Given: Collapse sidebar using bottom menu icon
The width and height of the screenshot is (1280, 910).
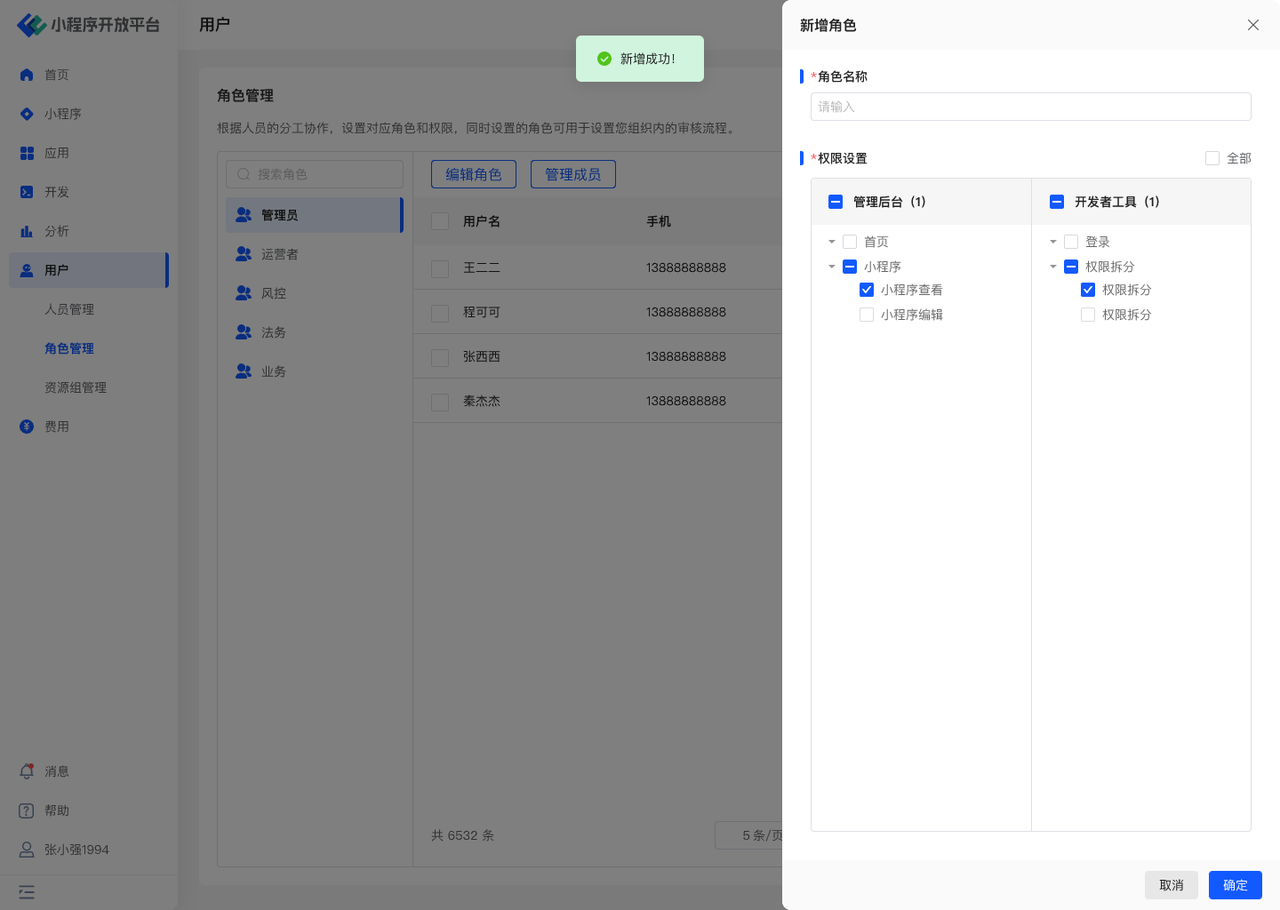Looking at the screenshot, I should 27,892.
